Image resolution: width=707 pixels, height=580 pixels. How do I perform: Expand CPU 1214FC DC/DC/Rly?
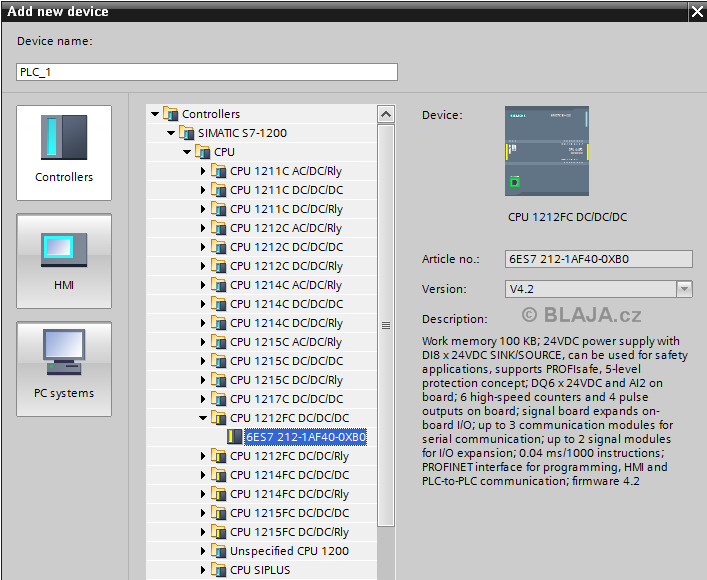click(x=202, y=494)
